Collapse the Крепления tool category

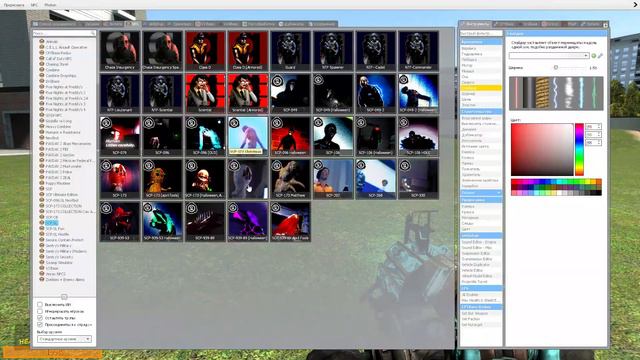click(x=481, y=42)
